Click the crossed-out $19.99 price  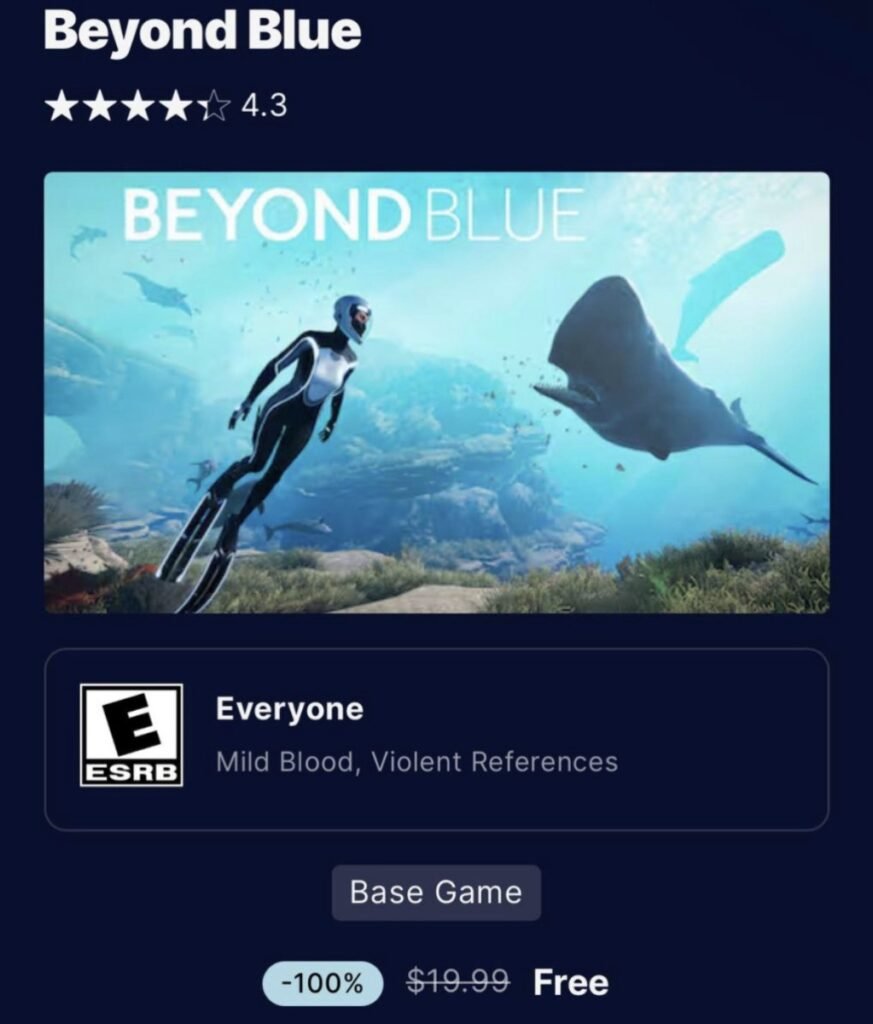click(x=458, y=981)
